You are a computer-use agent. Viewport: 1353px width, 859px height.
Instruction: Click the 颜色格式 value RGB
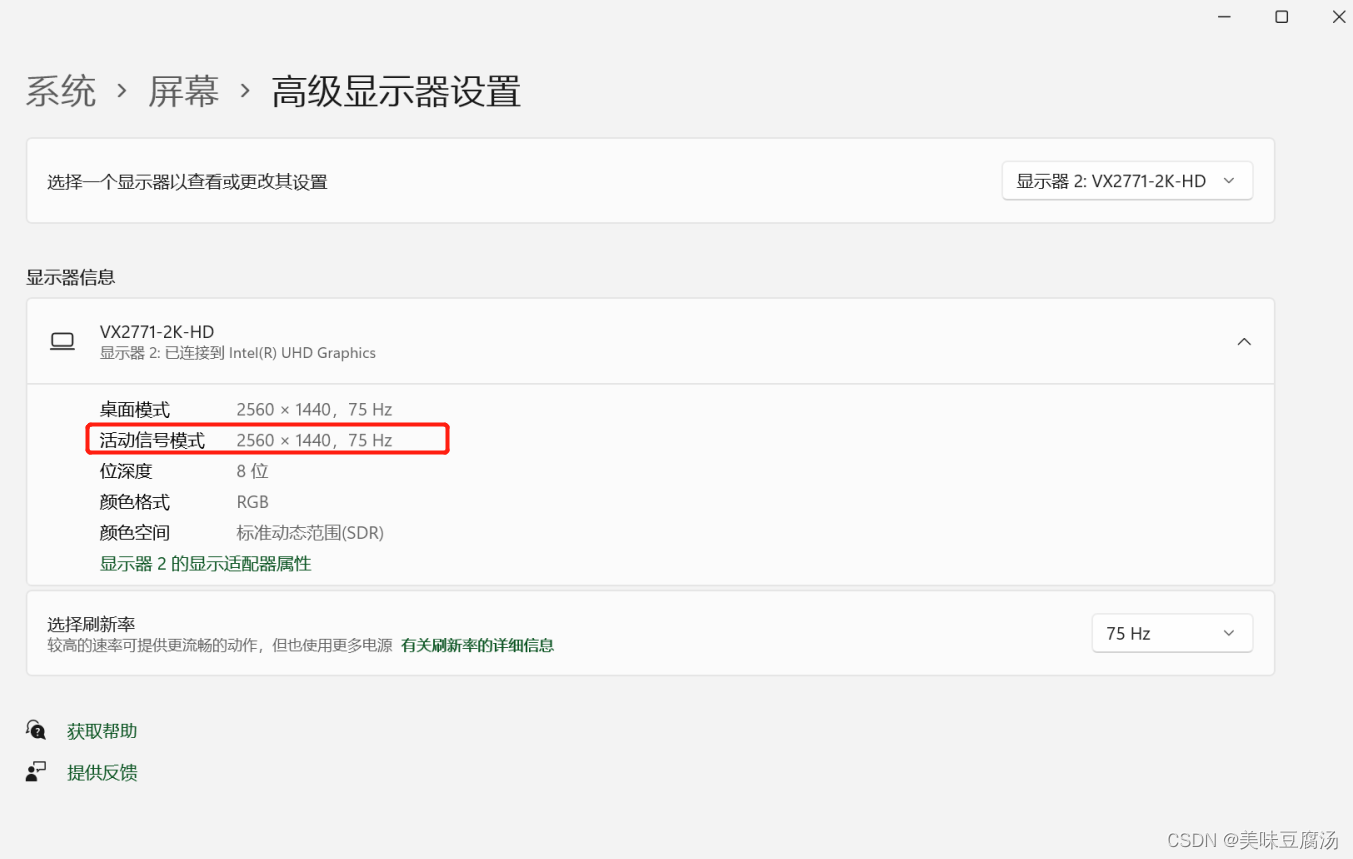pyautogui.click(x=252, y=502)
